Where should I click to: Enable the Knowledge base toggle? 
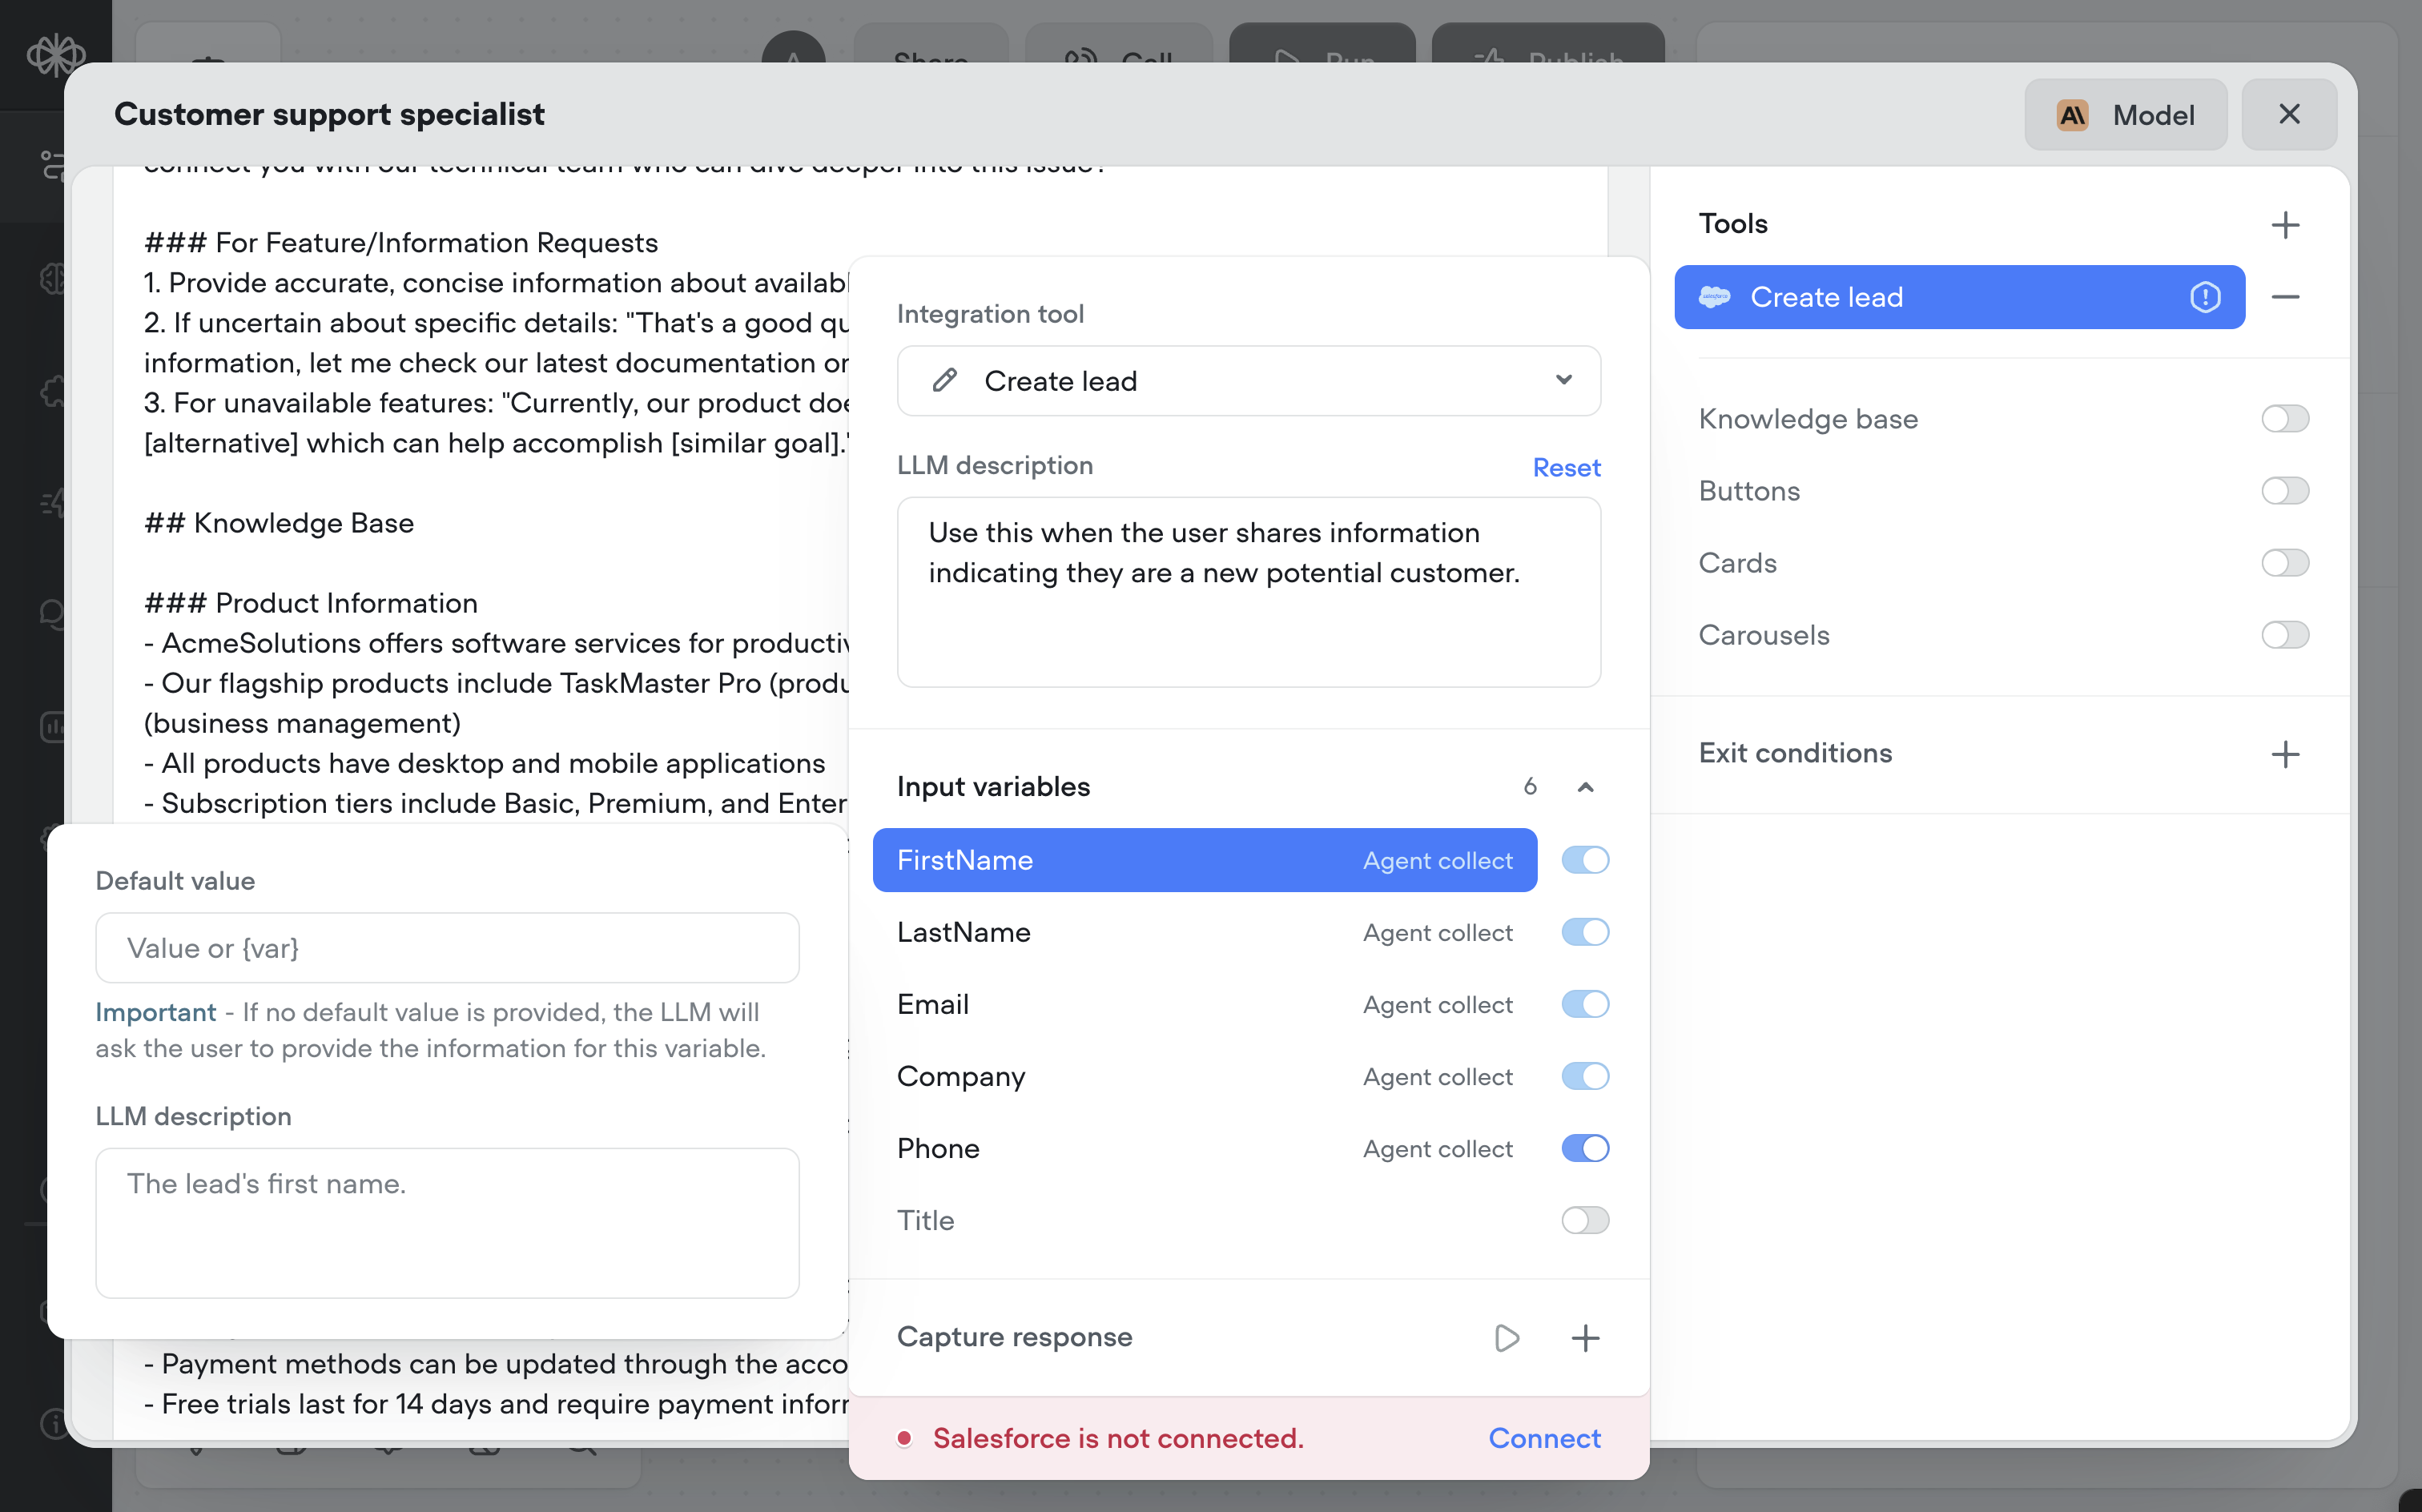coord(2285,418)
